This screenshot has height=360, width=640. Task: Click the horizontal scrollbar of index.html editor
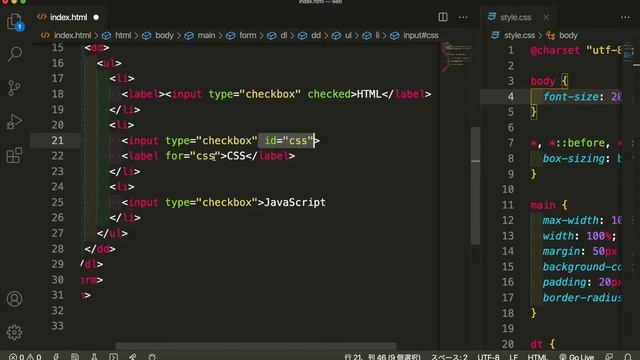[x=256, y=346]
